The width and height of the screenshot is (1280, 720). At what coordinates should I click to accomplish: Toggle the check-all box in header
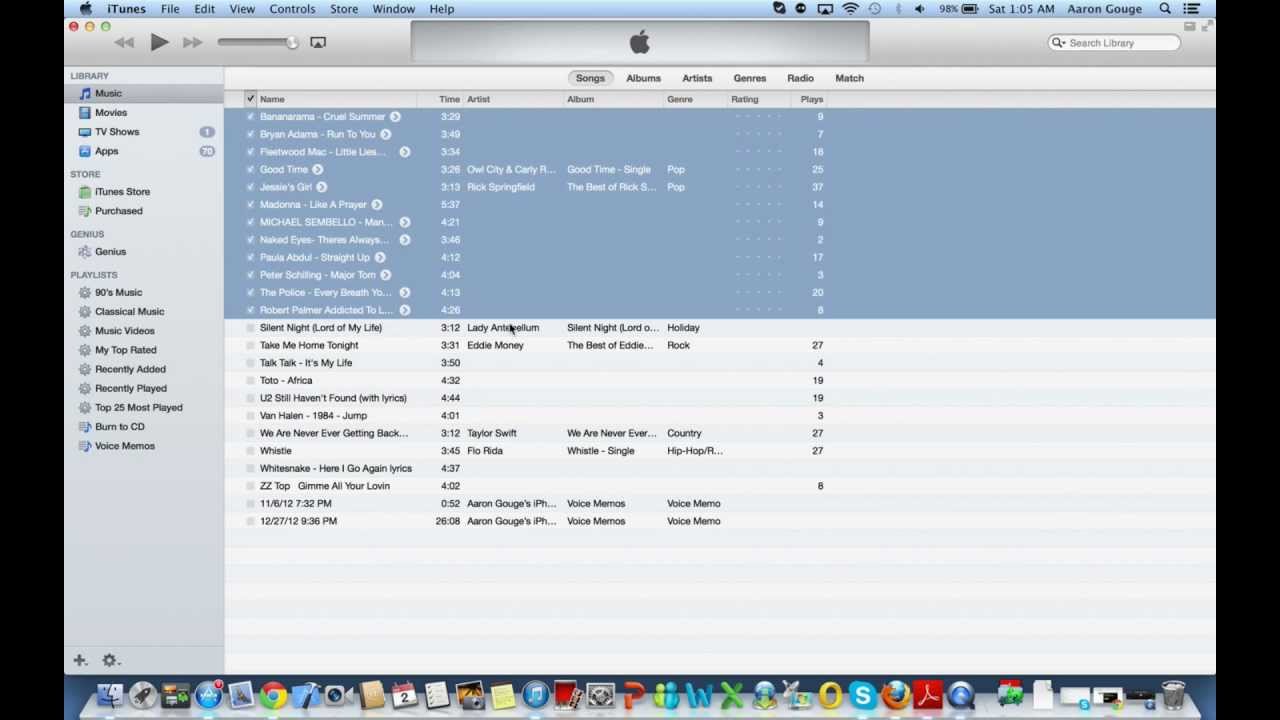[250, 99]
